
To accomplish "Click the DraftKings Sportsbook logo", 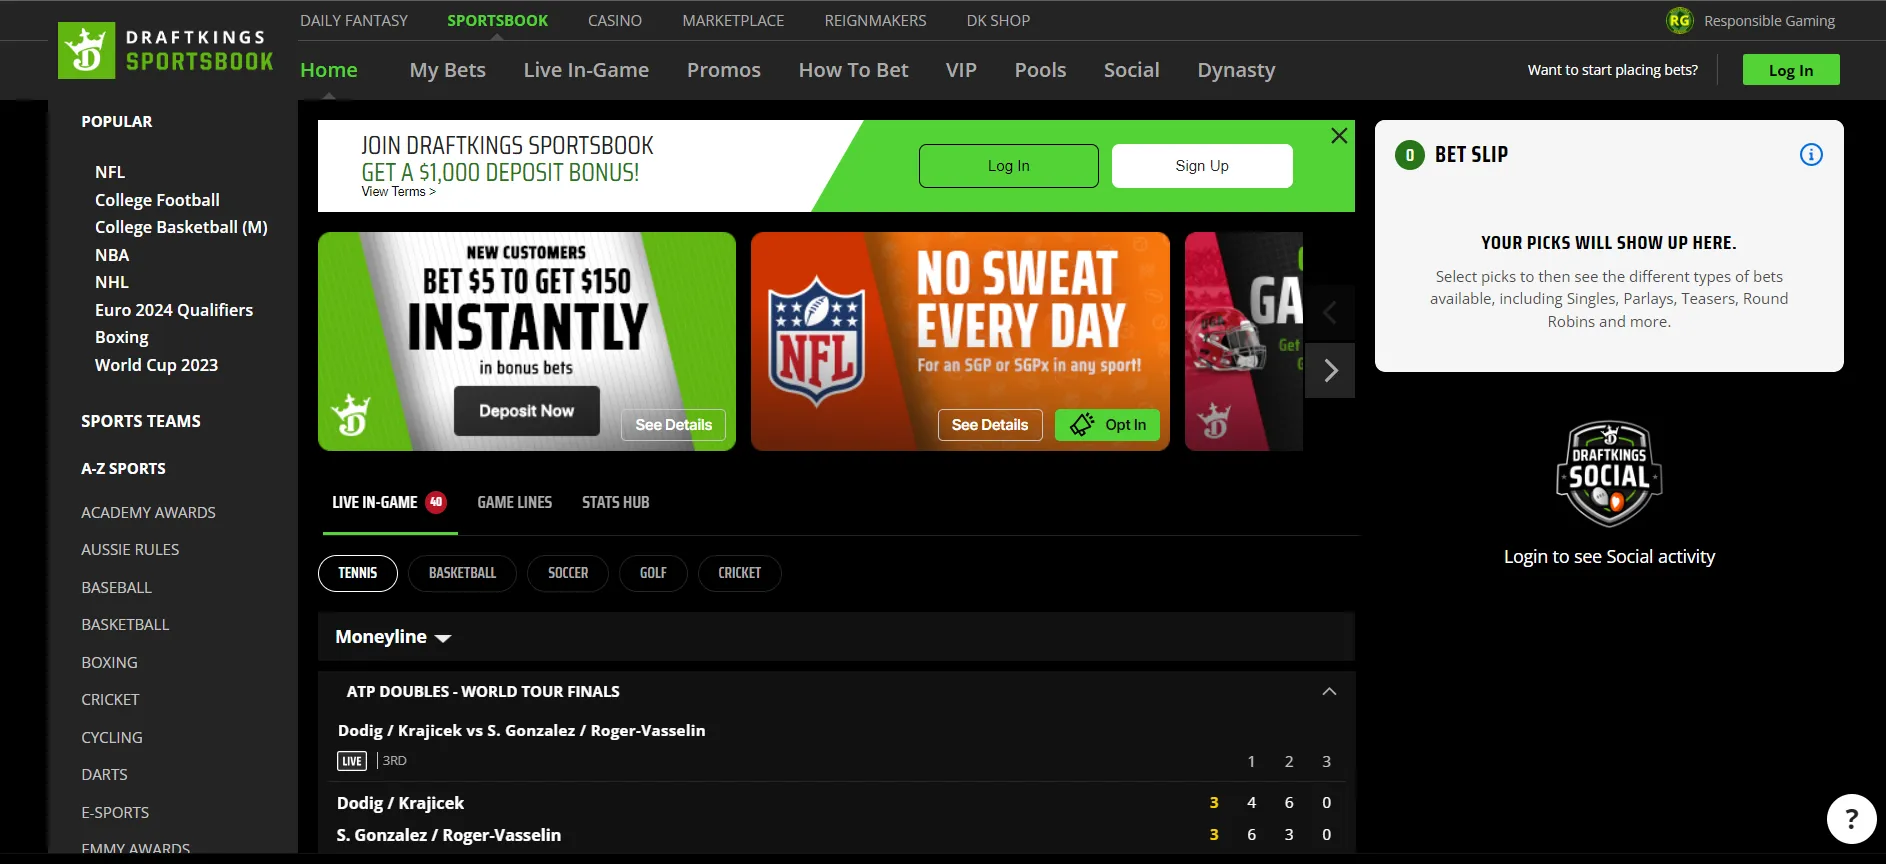I will tap(166, 50).
